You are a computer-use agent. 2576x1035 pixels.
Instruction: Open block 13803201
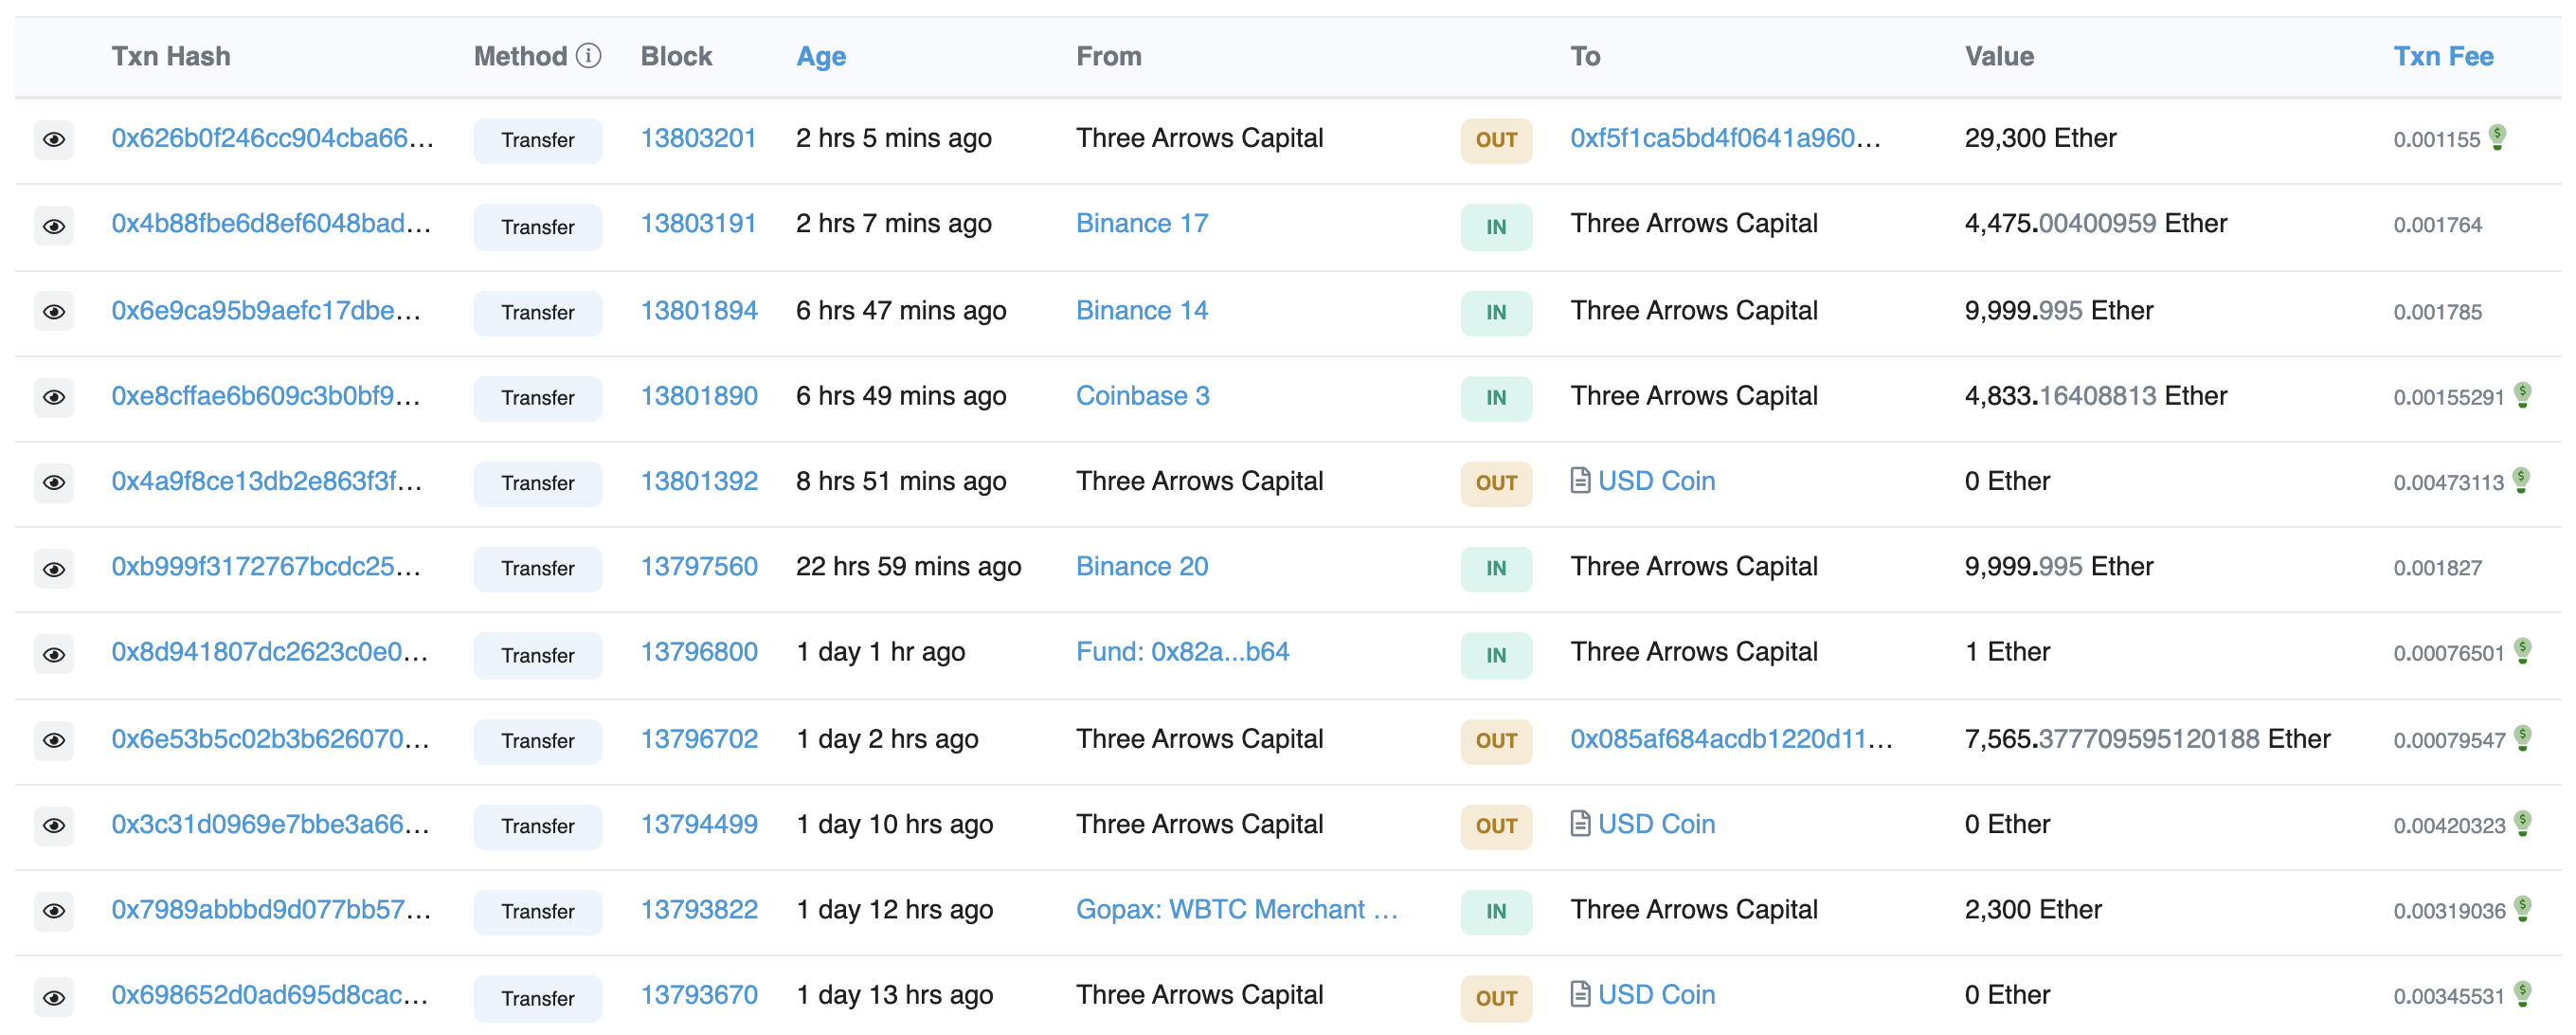point(698,138)
